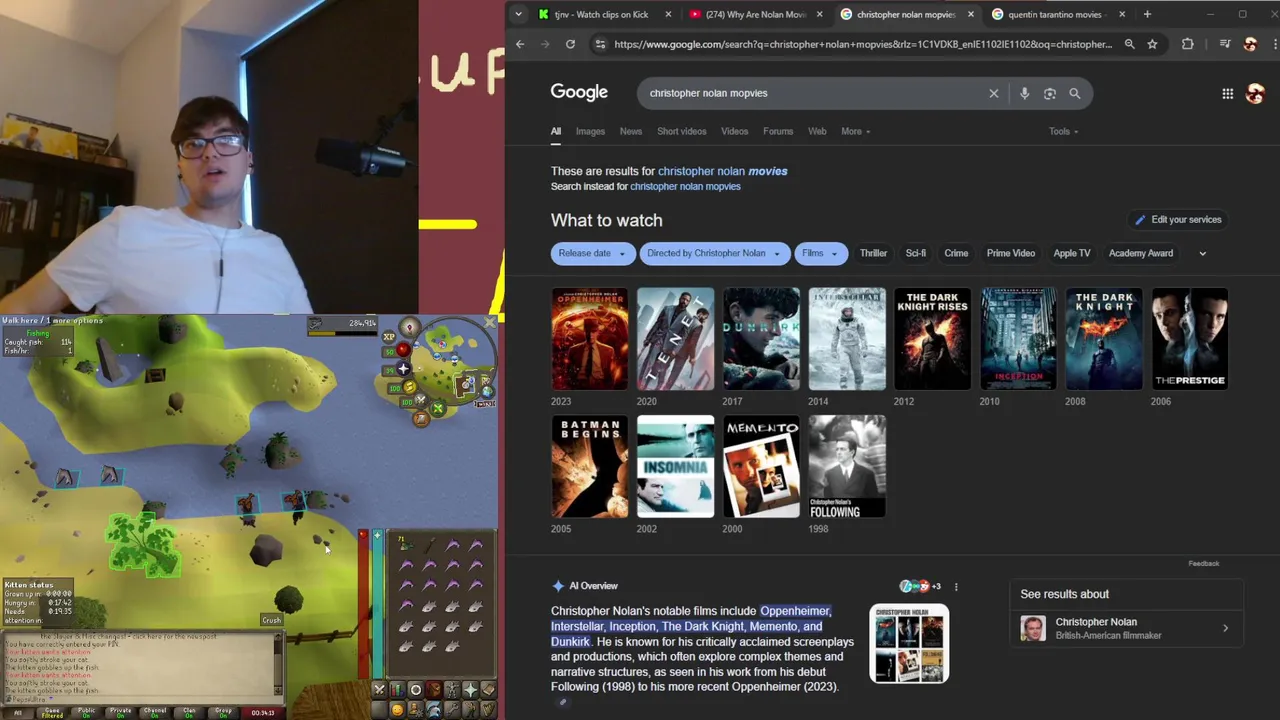Toggle the Crime filter chip
The height and width of the screenshot is (720, 1280).
click(956, 253)
